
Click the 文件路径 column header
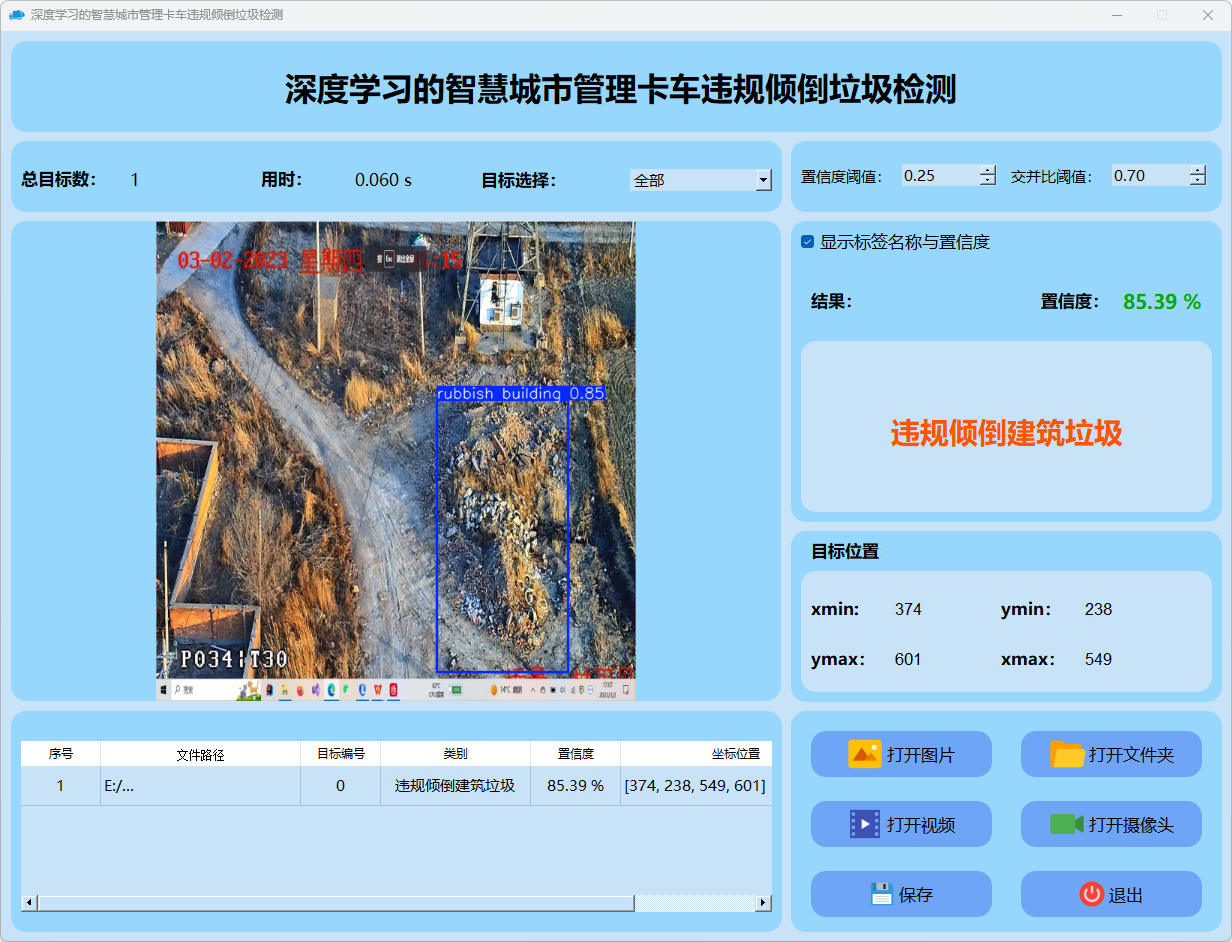pos(200,754)
